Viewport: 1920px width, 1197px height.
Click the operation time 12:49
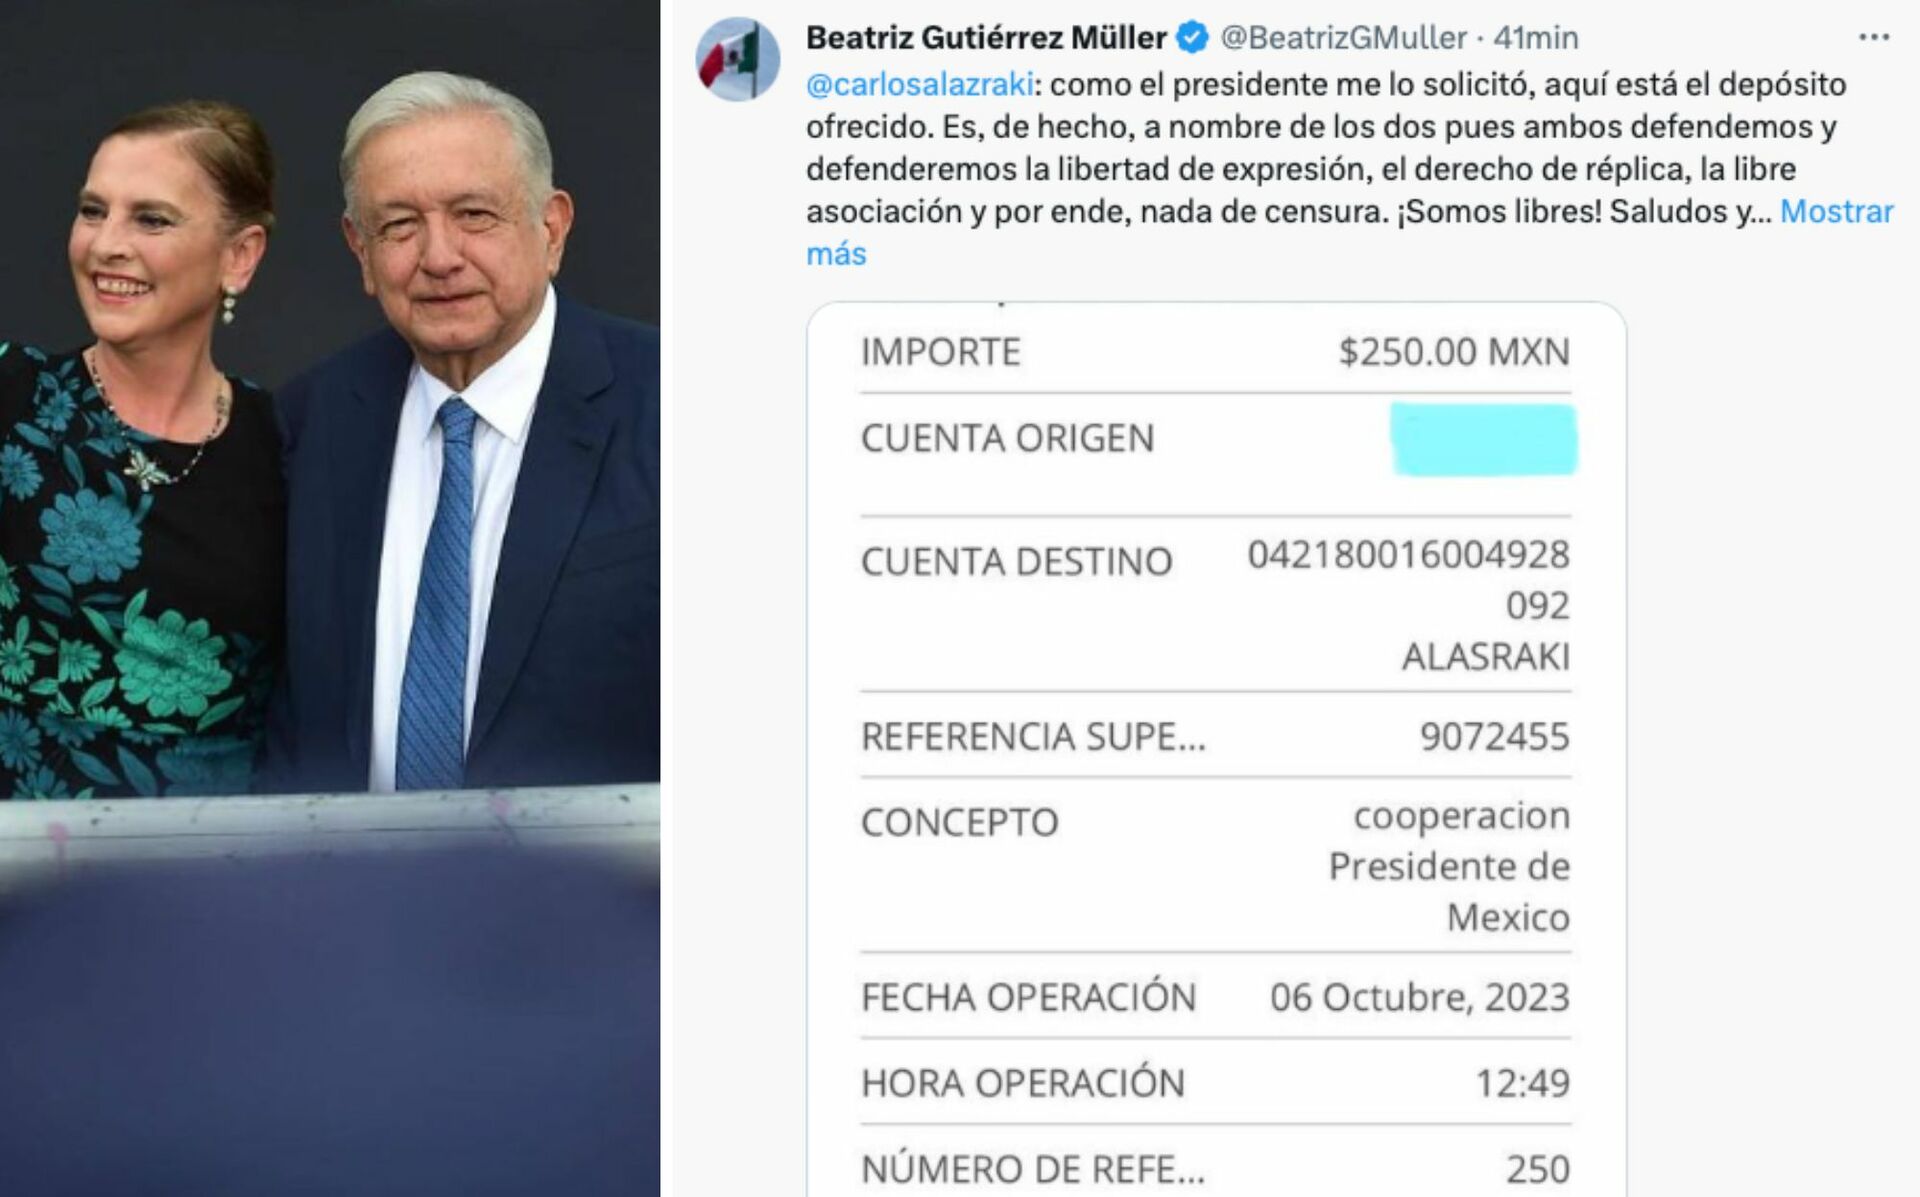point(1523,1083)
